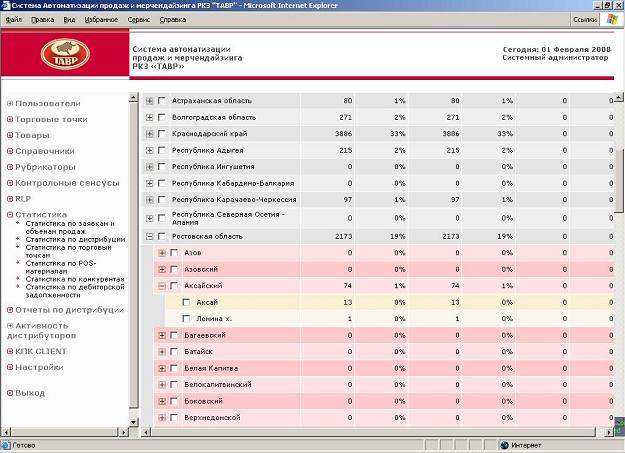Expand the Справочники section
The height and width of the screenshot is (453, 625).
[10, 151]
